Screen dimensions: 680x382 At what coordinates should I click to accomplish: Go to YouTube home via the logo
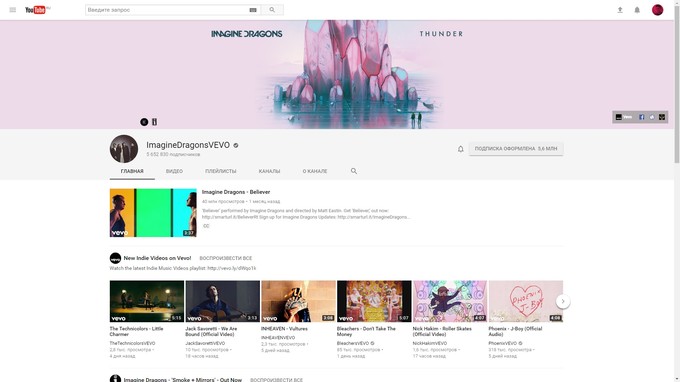pos(37,10)
